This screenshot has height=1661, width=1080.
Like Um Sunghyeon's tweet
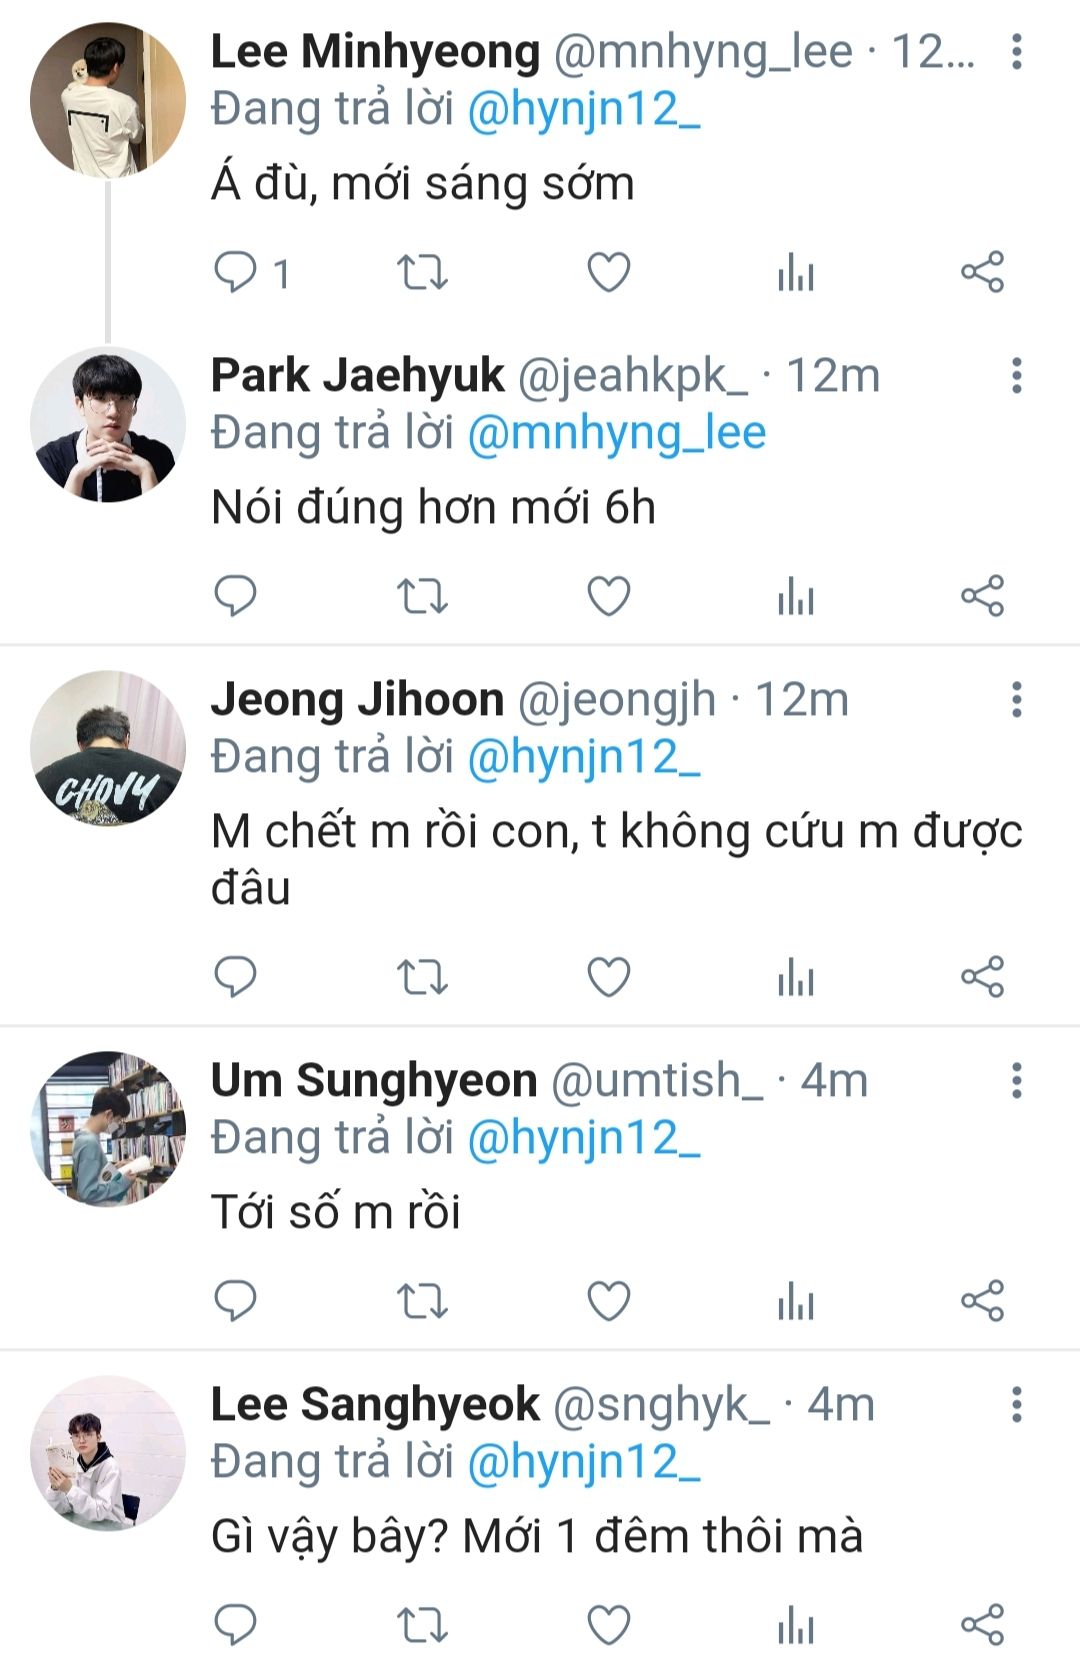[x=608, y=1300]
